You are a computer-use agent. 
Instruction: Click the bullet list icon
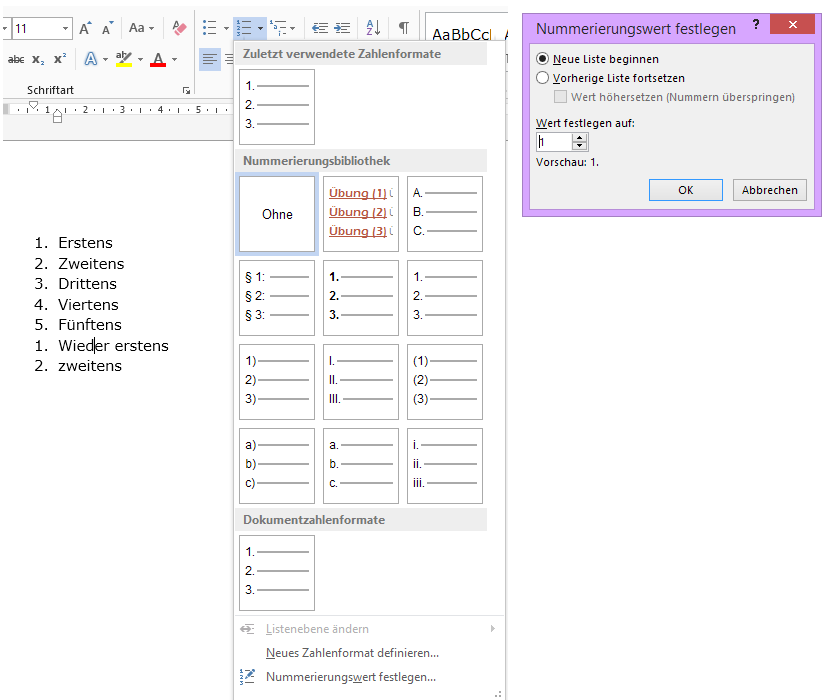point(209,28)
